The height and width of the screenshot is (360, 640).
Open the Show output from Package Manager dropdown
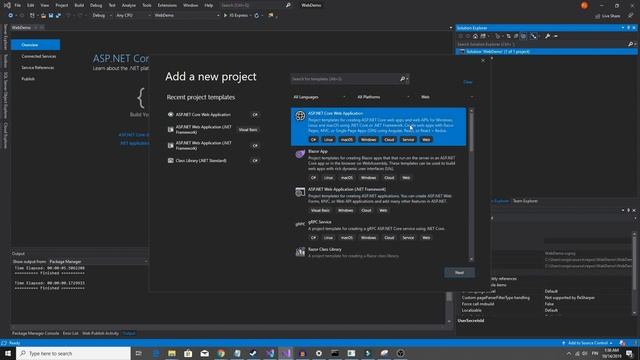point(97,262)
